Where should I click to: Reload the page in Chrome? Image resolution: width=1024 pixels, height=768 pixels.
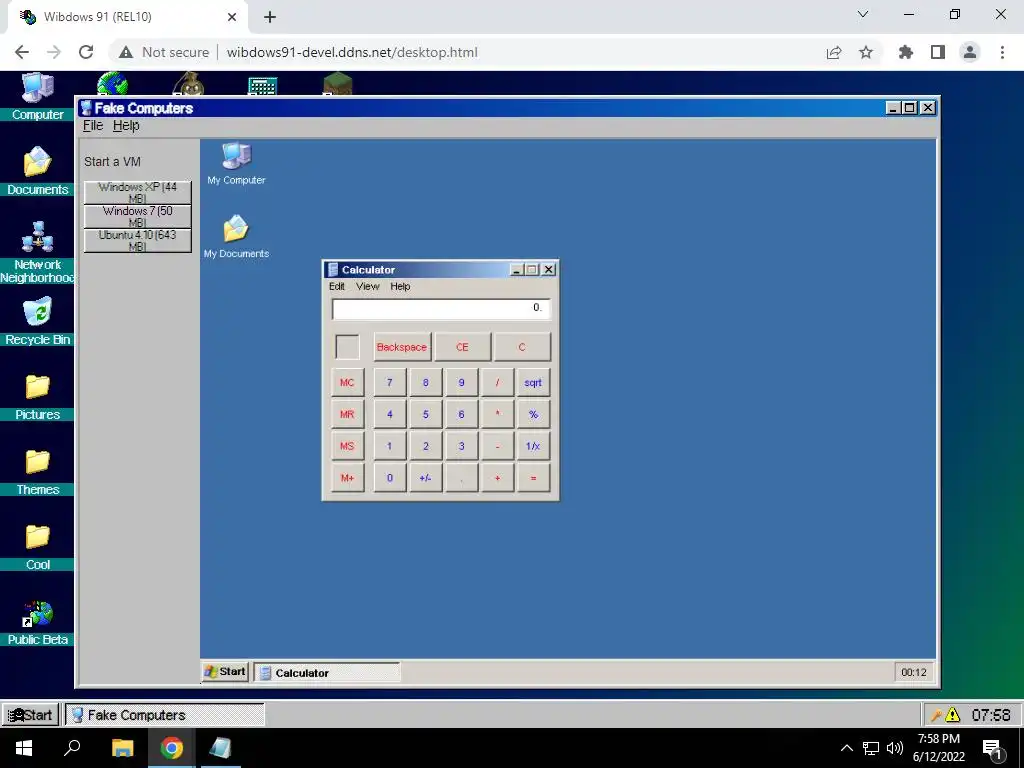point(86,52)
